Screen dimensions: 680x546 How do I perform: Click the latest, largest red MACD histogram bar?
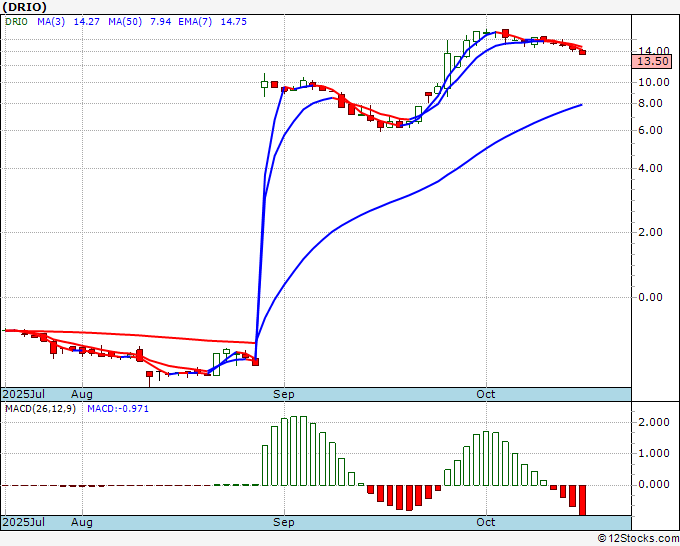click(x=582, y=500)
